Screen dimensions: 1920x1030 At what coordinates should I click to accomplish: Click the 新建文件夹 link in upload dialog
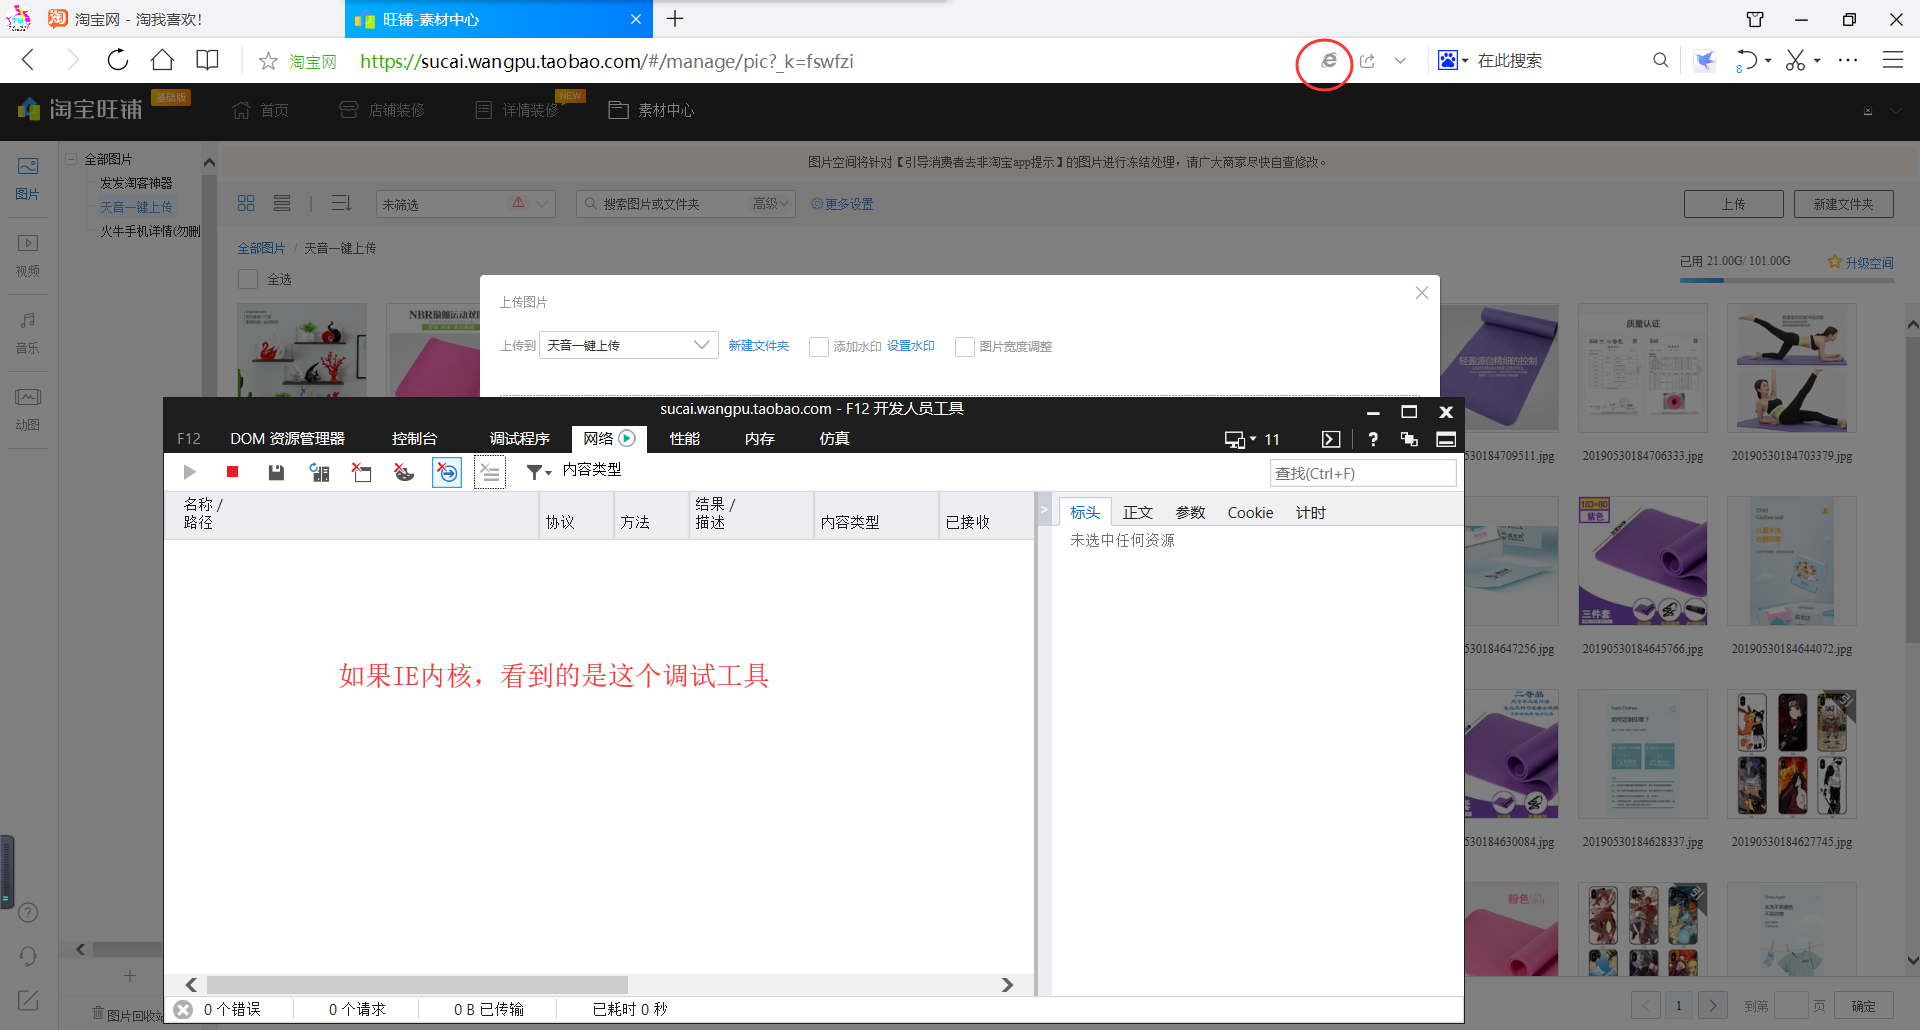point(758,346)
